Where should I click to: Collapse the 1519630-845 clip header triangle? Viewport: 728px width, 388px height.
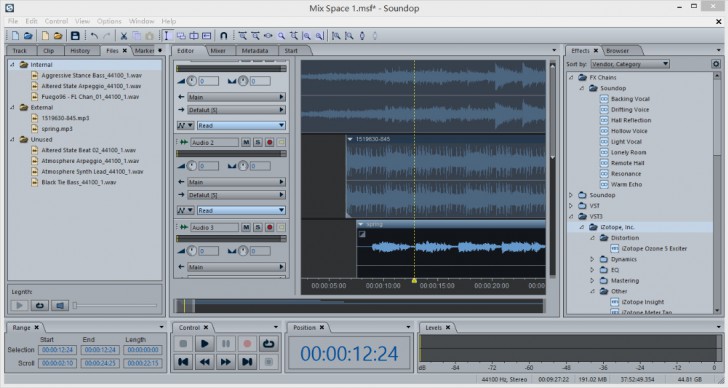[x=350, y=139]
